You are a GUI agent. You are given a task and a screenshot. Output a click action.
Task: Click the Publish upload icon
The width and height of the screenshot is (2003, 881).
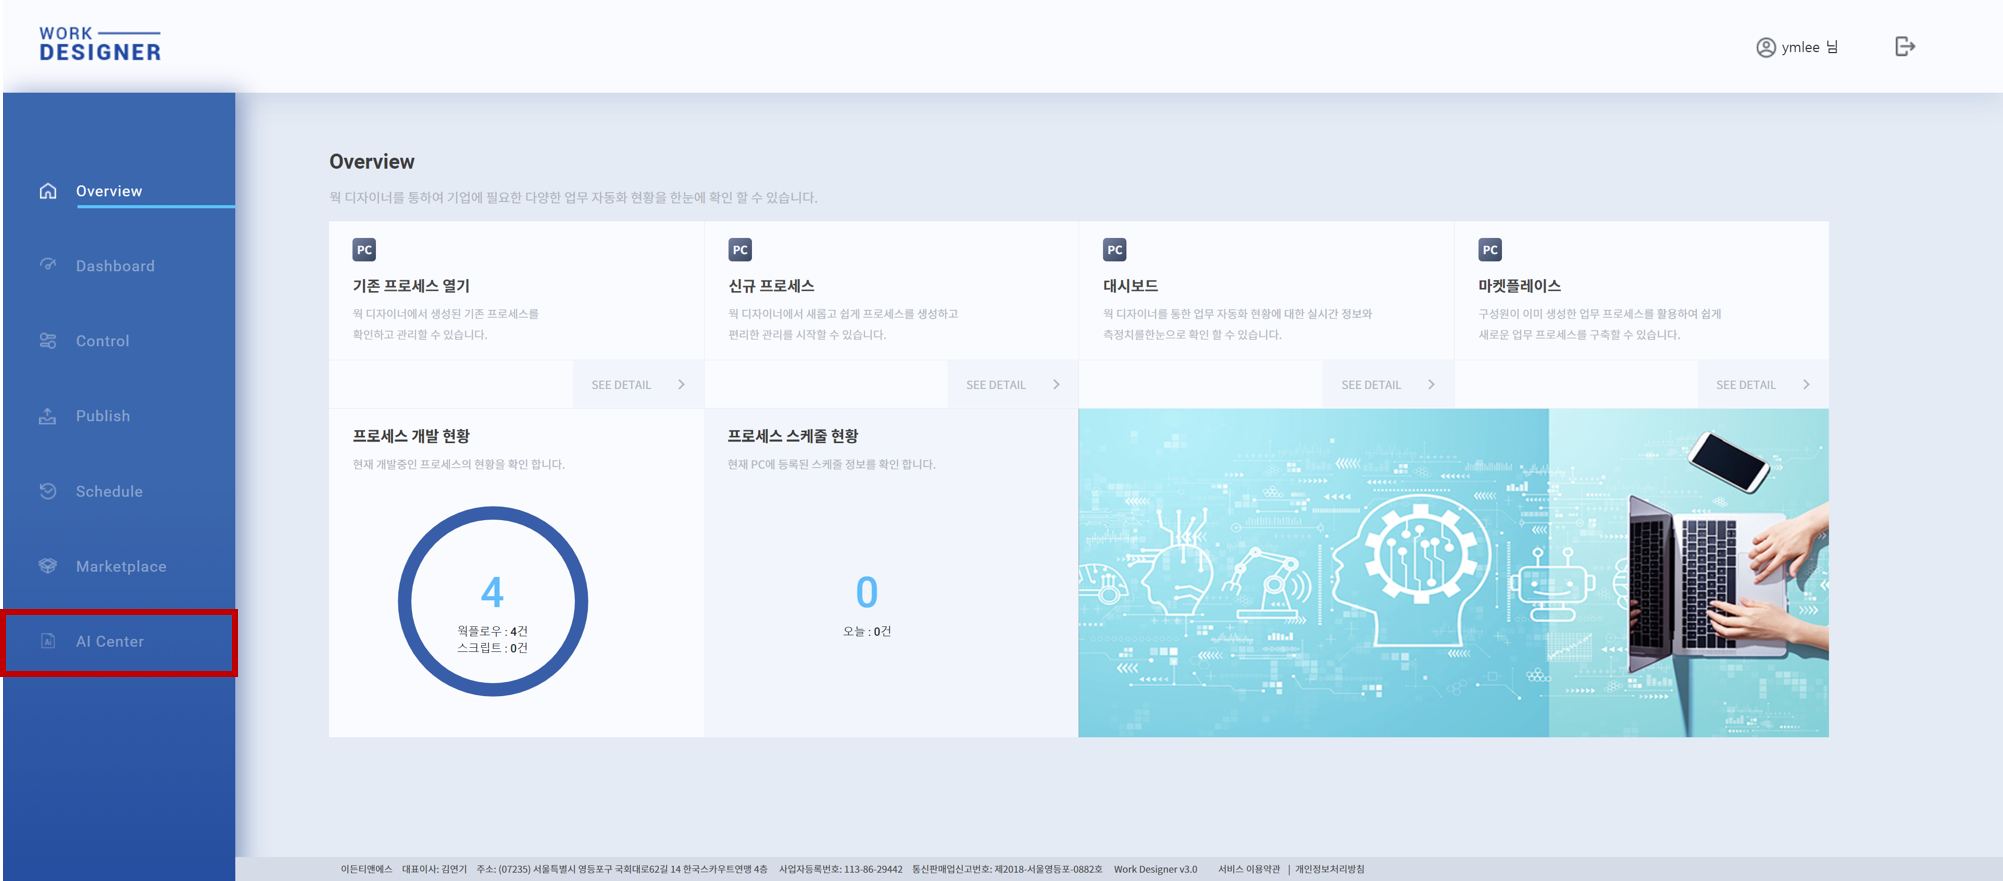(48, 416)
